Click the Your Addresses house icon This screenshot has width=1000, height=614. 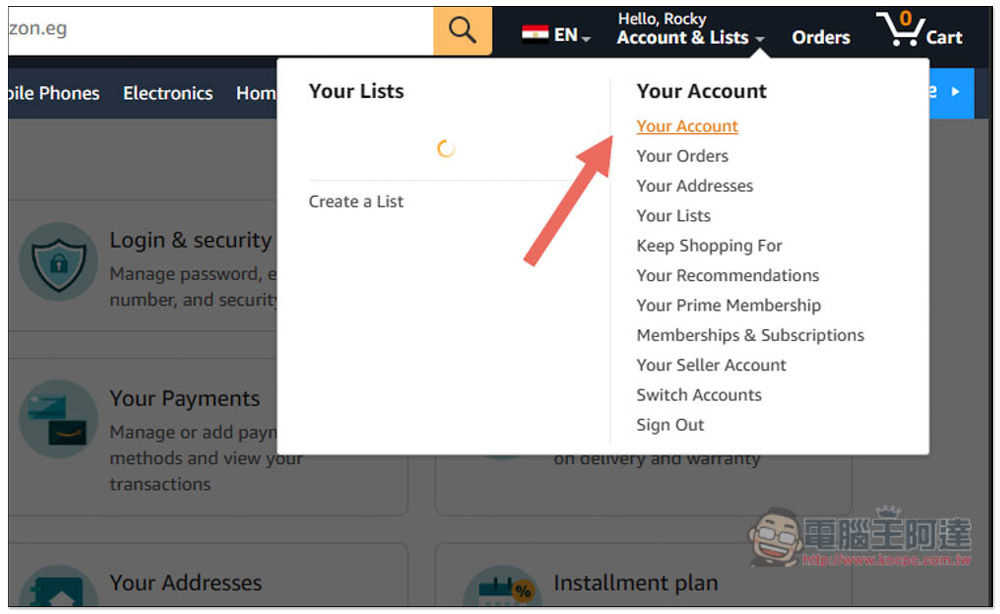click(x=59, y=587)
